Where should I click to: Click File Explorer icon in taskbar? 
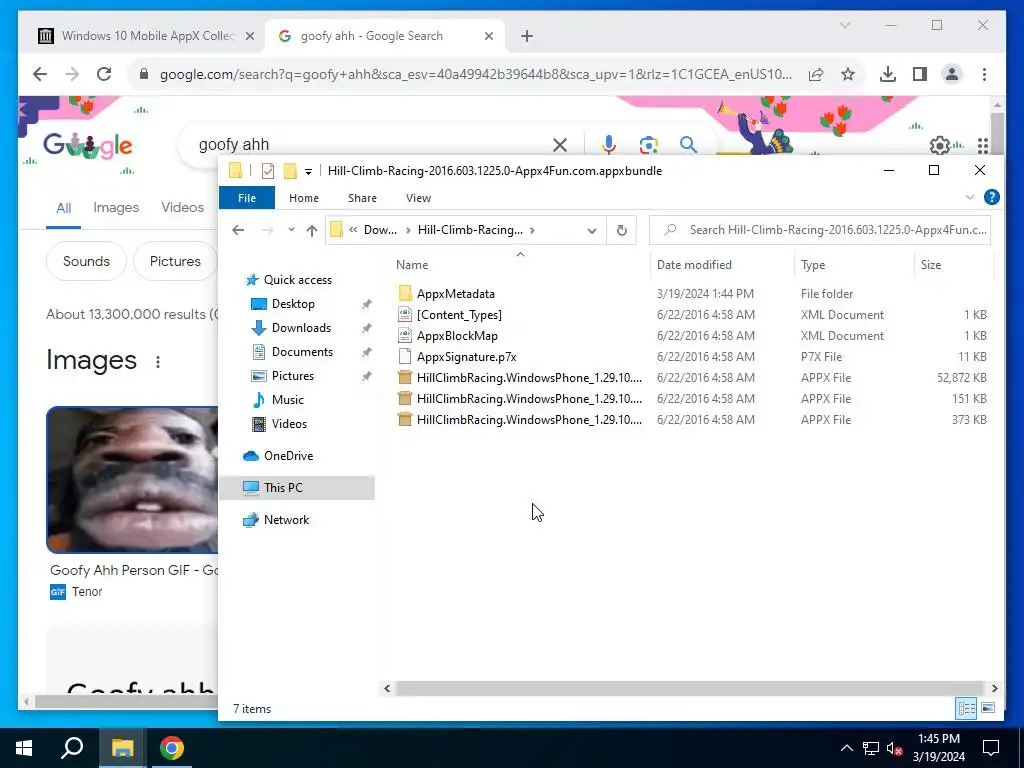tap(122, 748)
